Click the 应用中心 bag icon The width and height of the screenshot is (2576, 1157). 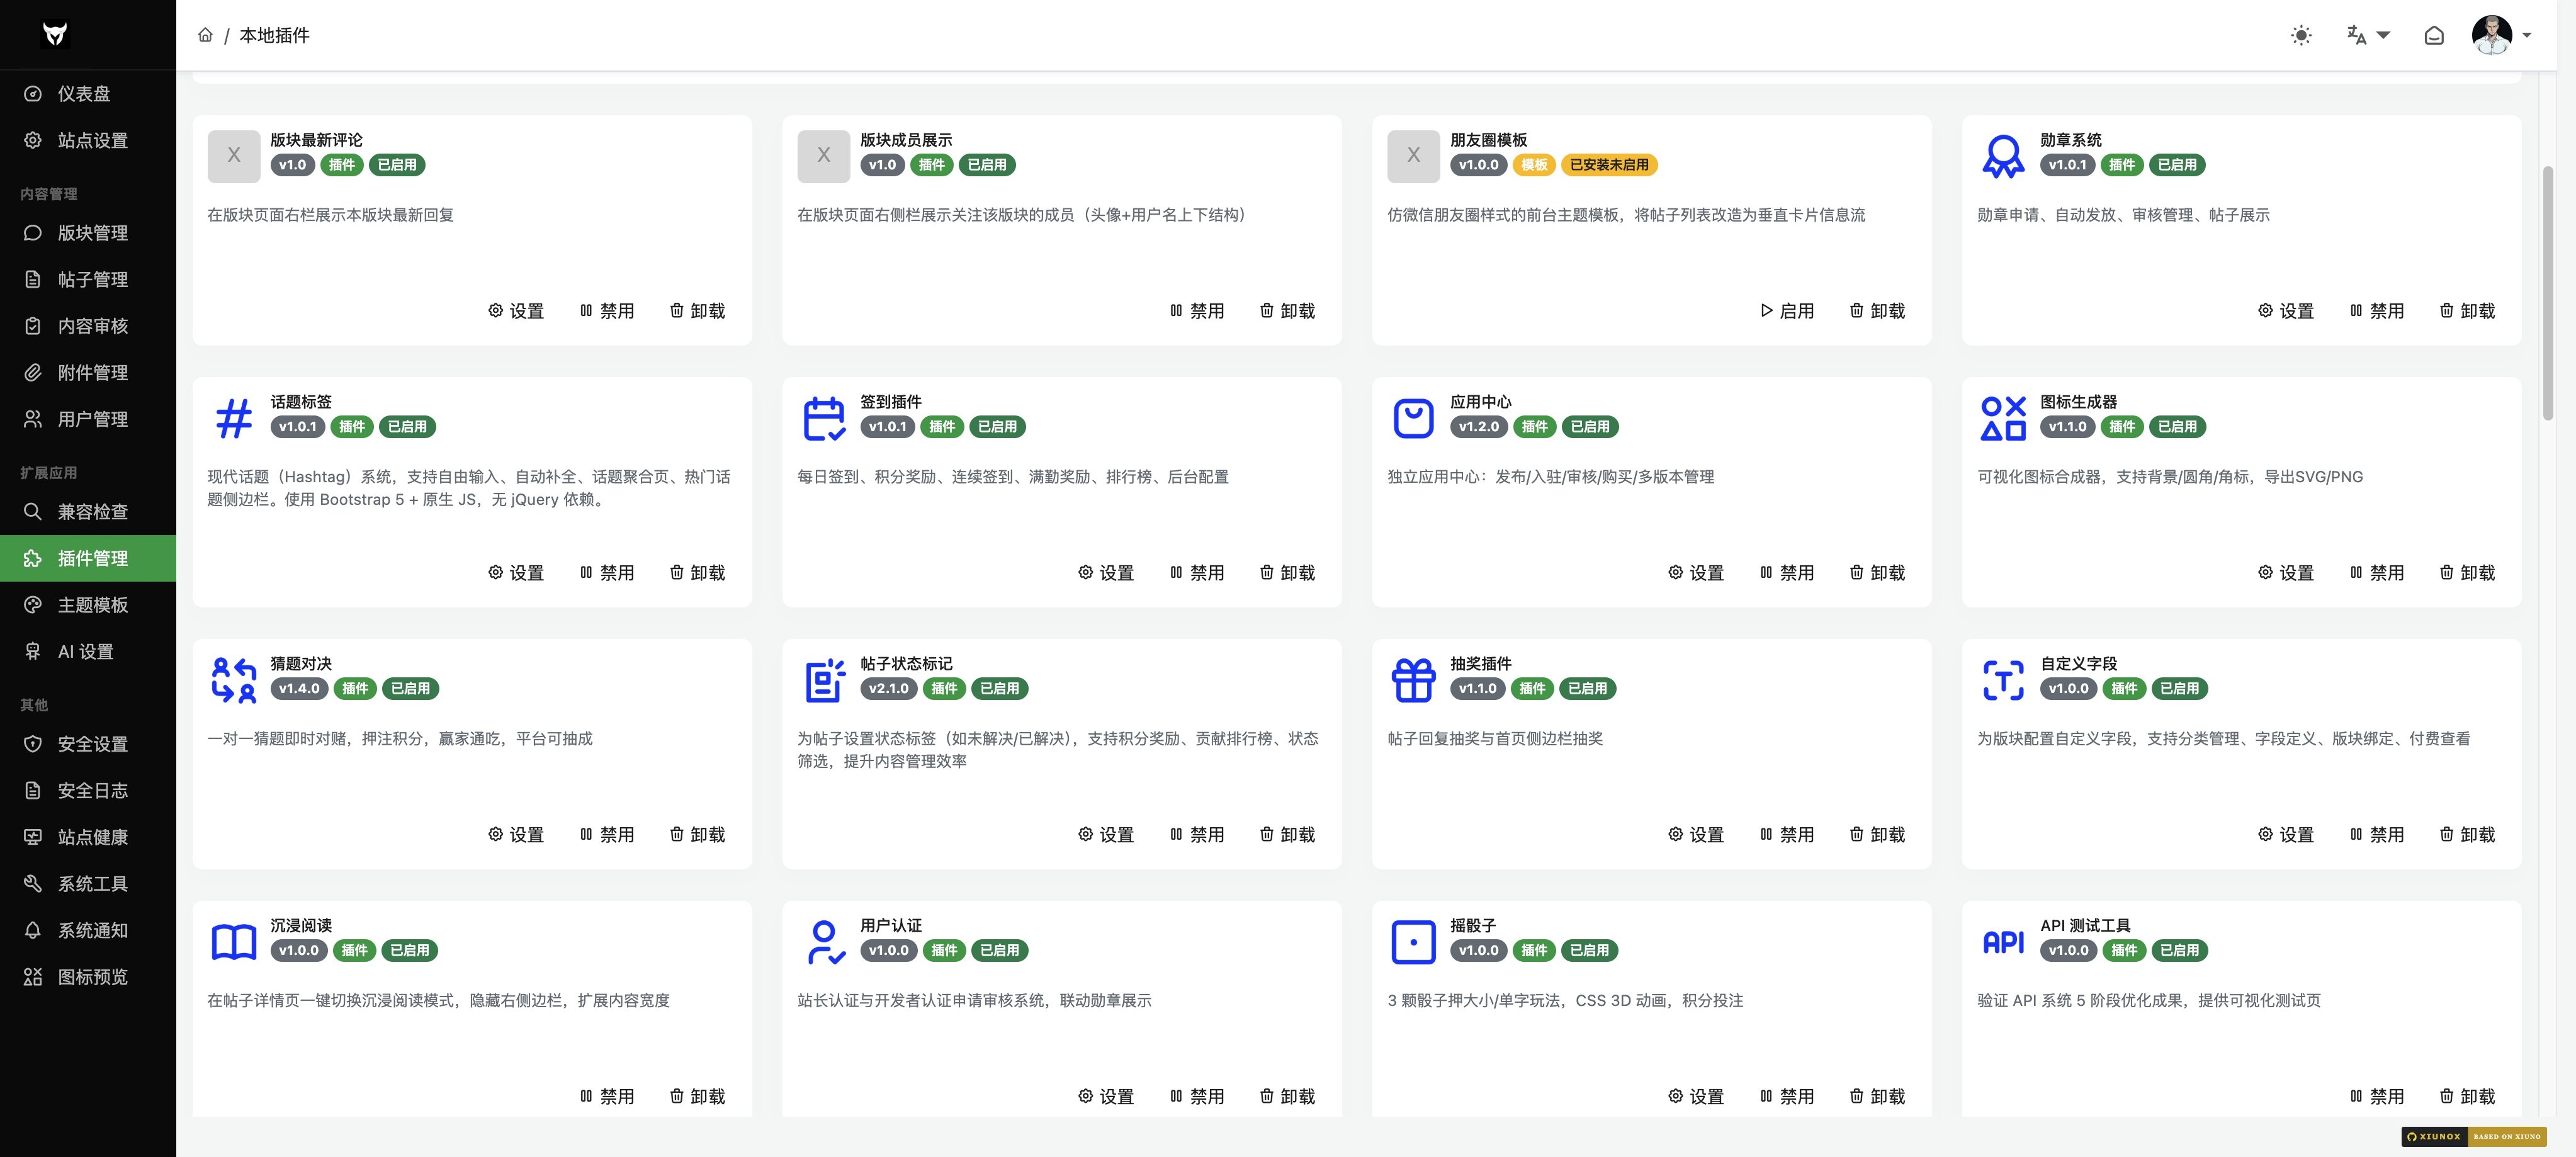[1413, 418]
